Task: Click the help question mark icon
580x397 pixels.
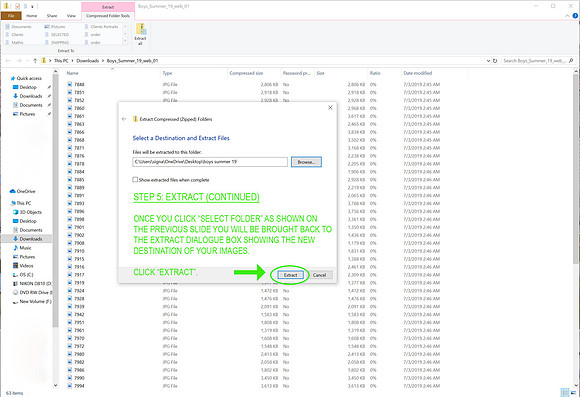Action: pos(575,16)
